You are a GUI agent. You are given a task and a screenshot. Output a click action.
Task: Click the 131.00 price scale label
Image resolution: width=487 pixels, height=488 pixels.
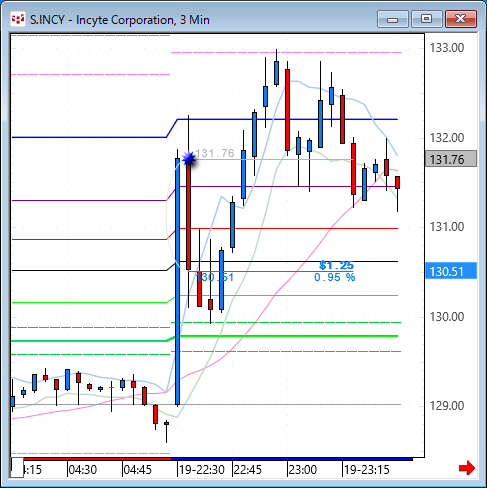[447, 227]
